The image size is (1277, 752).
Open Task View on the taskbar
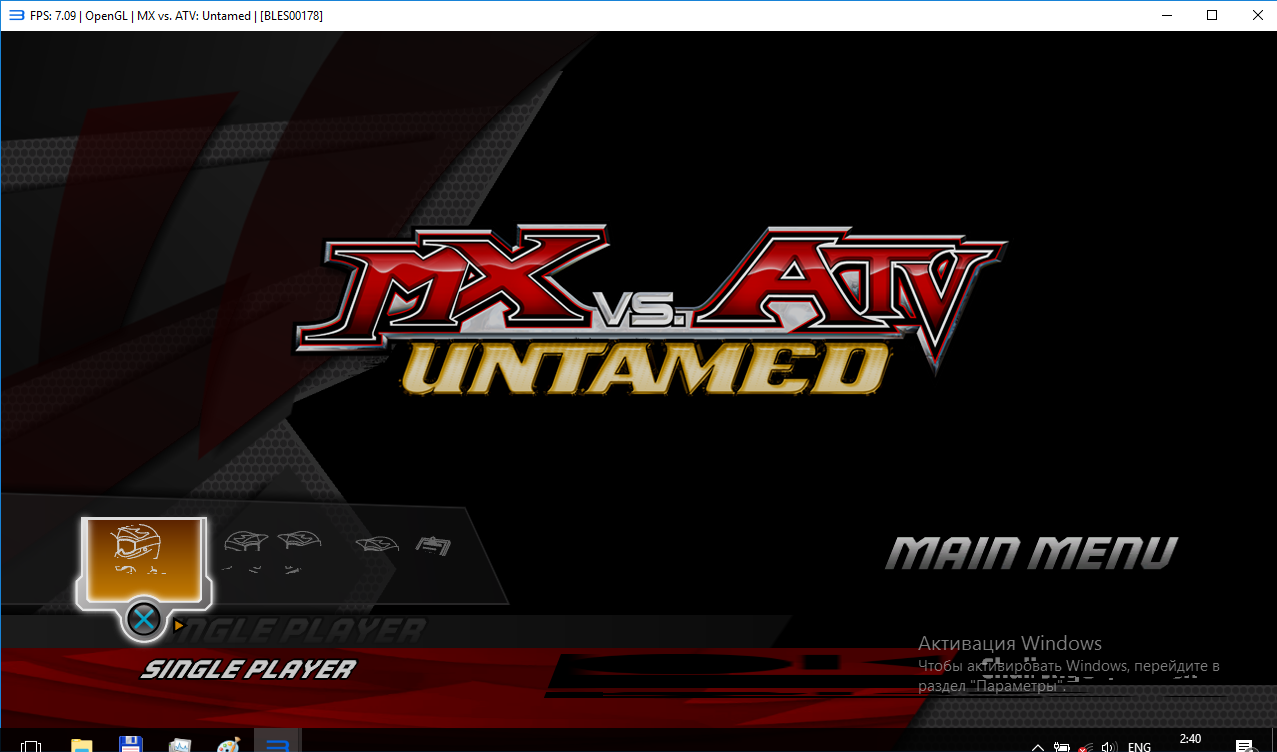[x=31, y=746]
